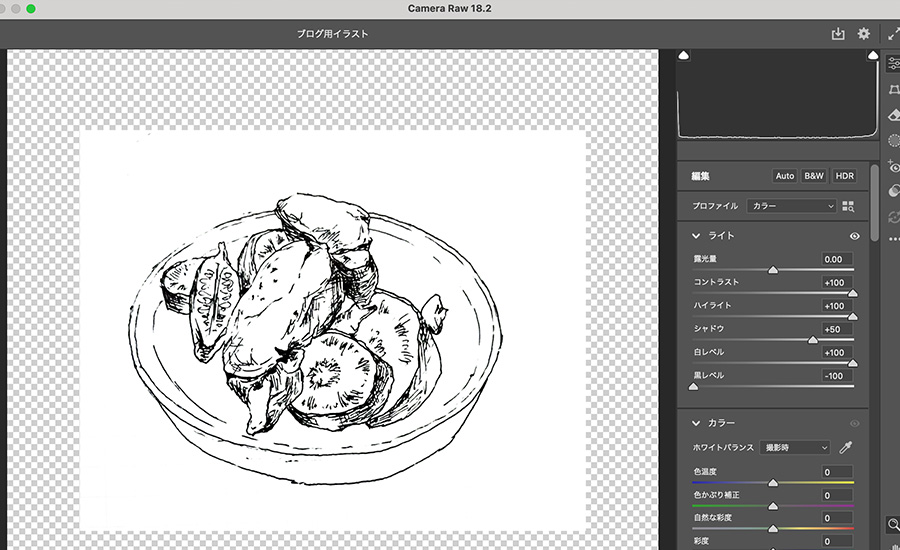
Task: Toggle the ライト panel visibility eye
Action: click(x=855, y=236)
